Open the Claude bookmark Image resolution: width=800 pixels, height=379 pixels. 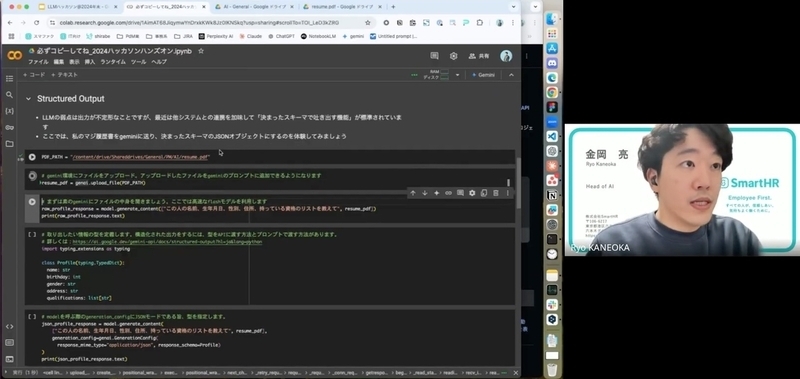[x=250, y=36]
